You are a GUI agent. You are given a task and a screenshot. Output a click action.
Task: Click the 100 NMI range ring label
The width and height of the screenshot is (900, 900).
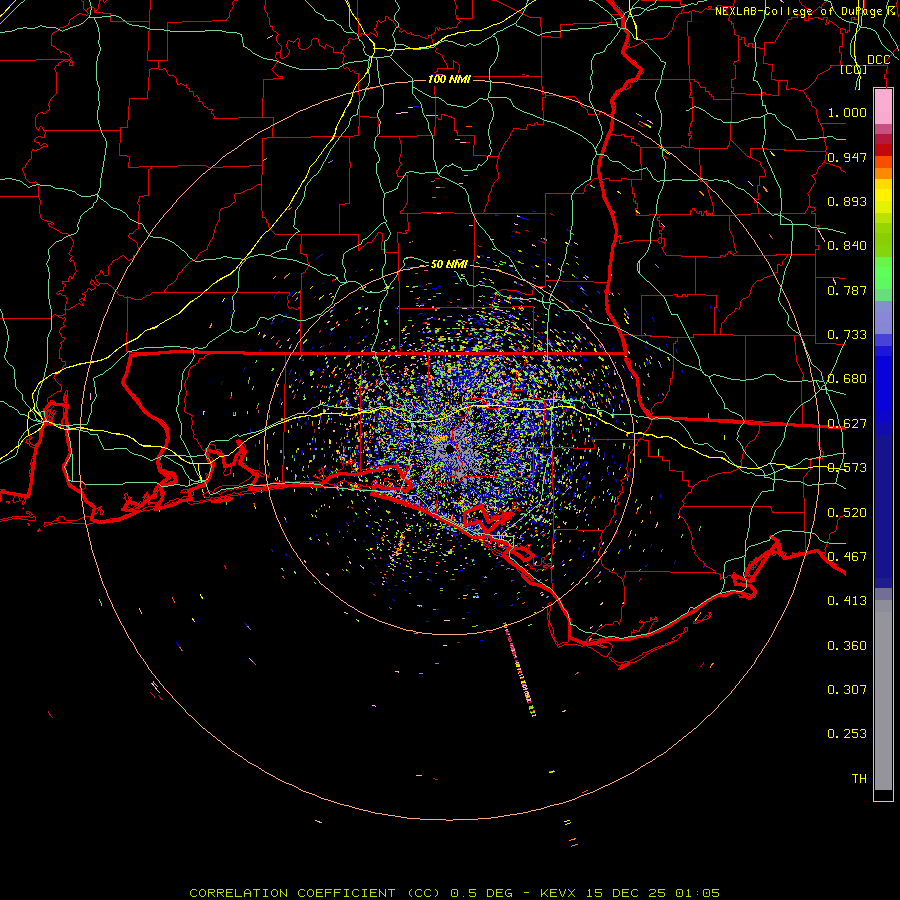click(x=449, y=79)
